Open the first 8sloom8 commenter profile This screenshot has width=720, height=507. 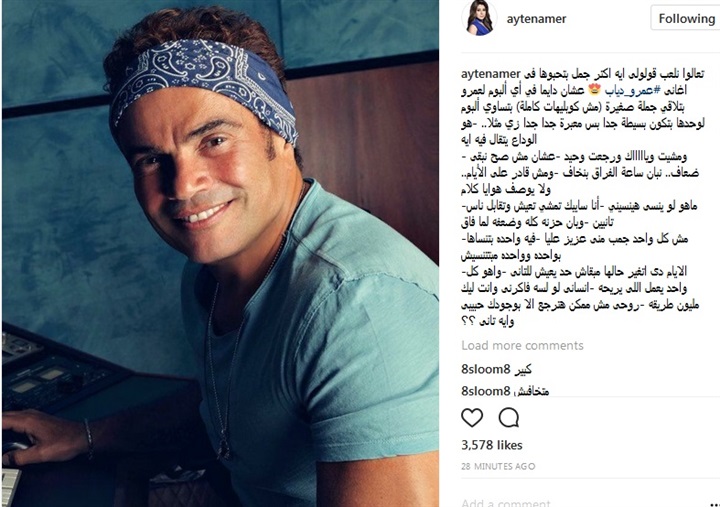point(485,369)
